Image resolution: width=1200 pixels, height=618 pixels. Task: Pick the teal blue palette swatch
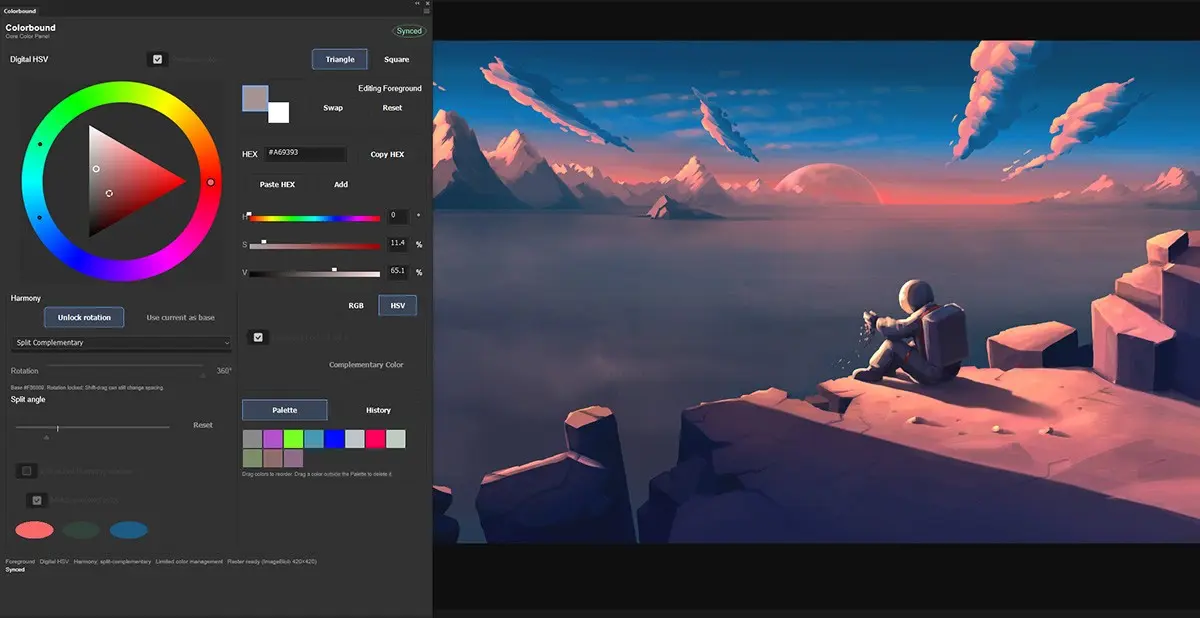pos(314,439)
